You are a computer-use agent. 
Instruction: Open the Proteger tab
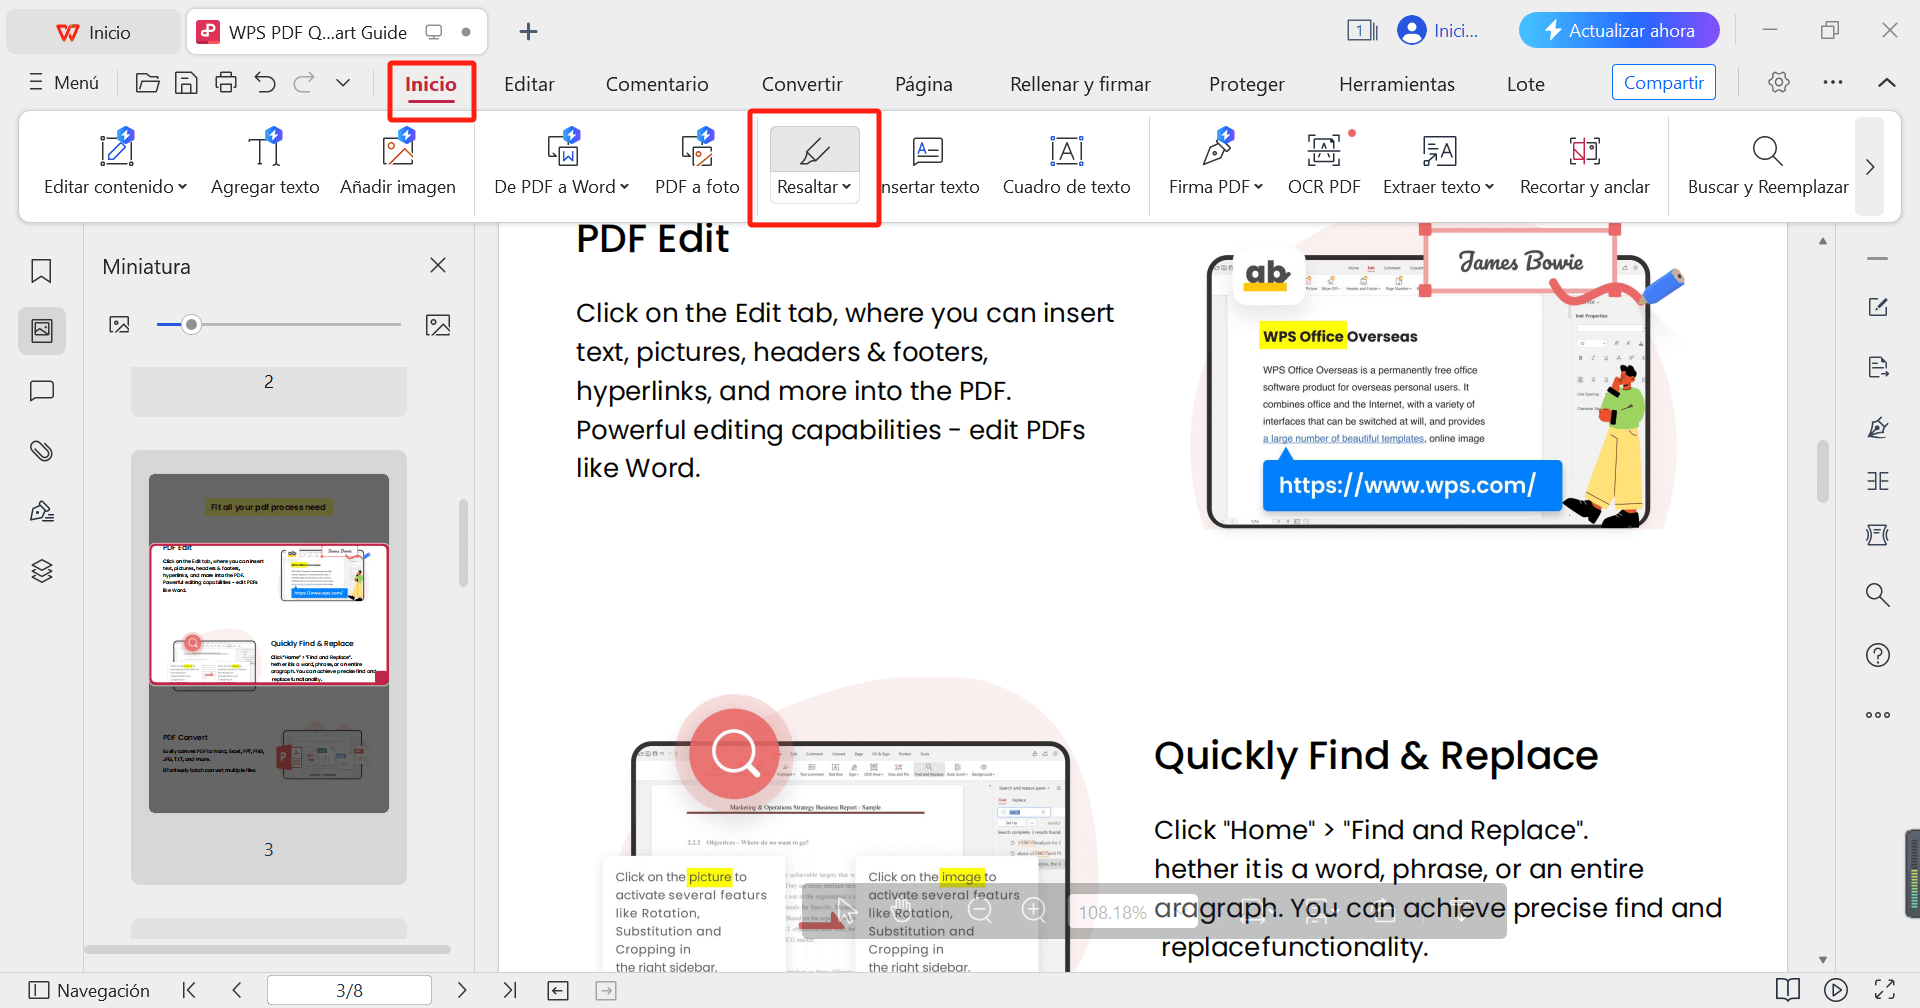1246,84
